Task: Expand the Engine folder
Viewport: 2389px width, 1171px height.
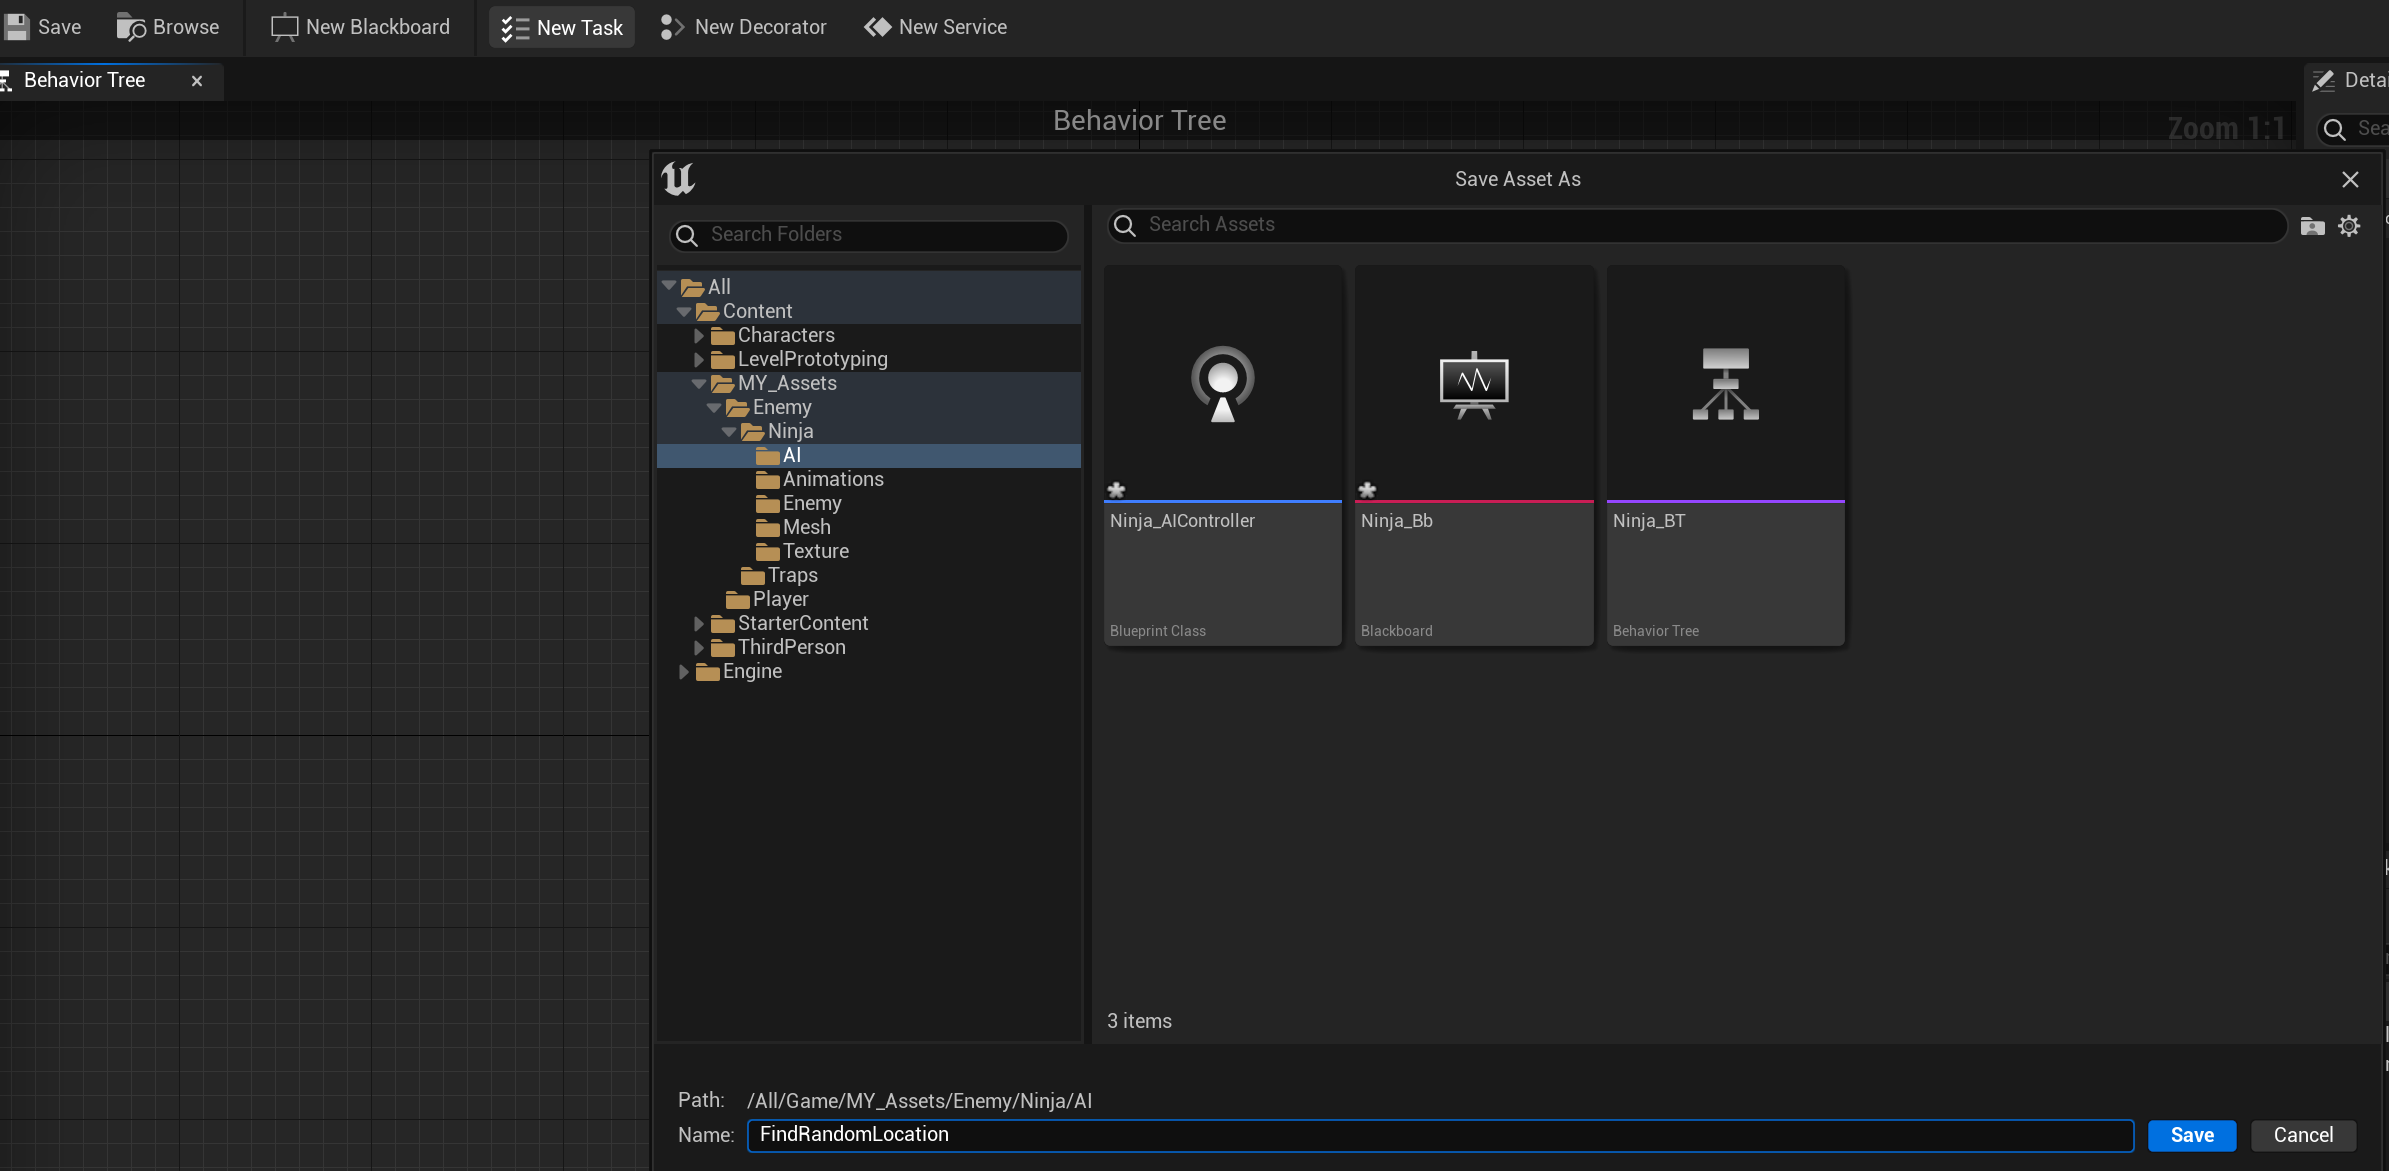Action: pyautogui.click(x=684, y=672)
